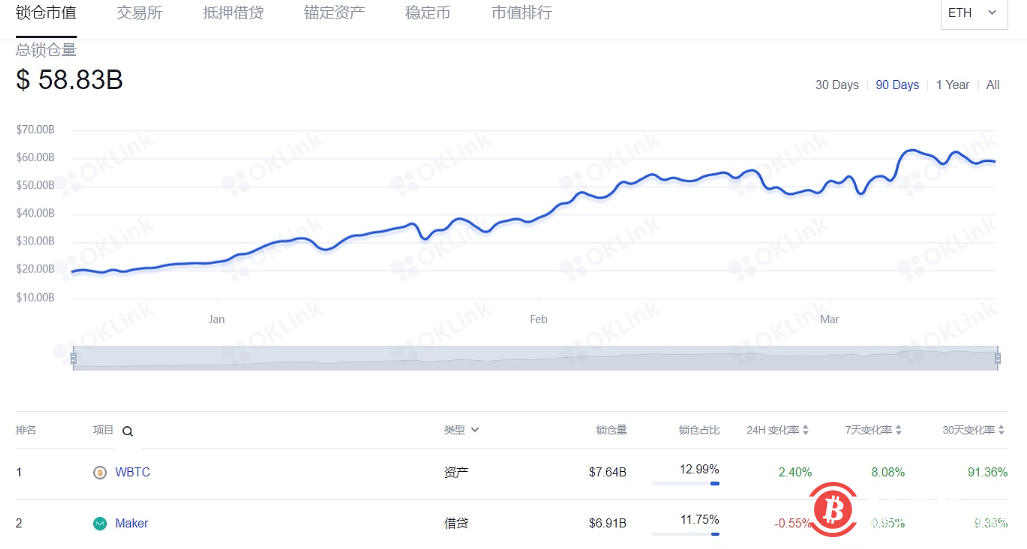The height and width of the screenshot is (549, 1027).
Task: Select the 锚定资产 tab
Action: pos(334,13)
